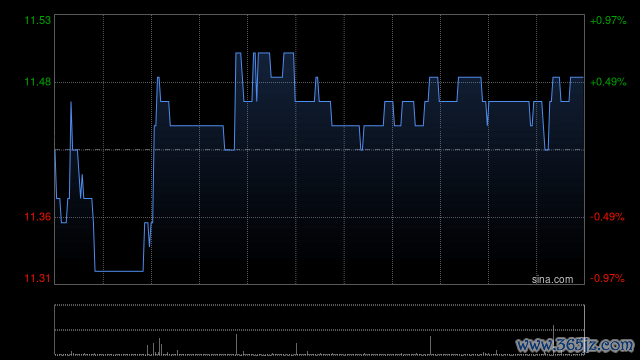640x360 pixels.
Task: Click the -0.97% percentage label
Action: 607,278
